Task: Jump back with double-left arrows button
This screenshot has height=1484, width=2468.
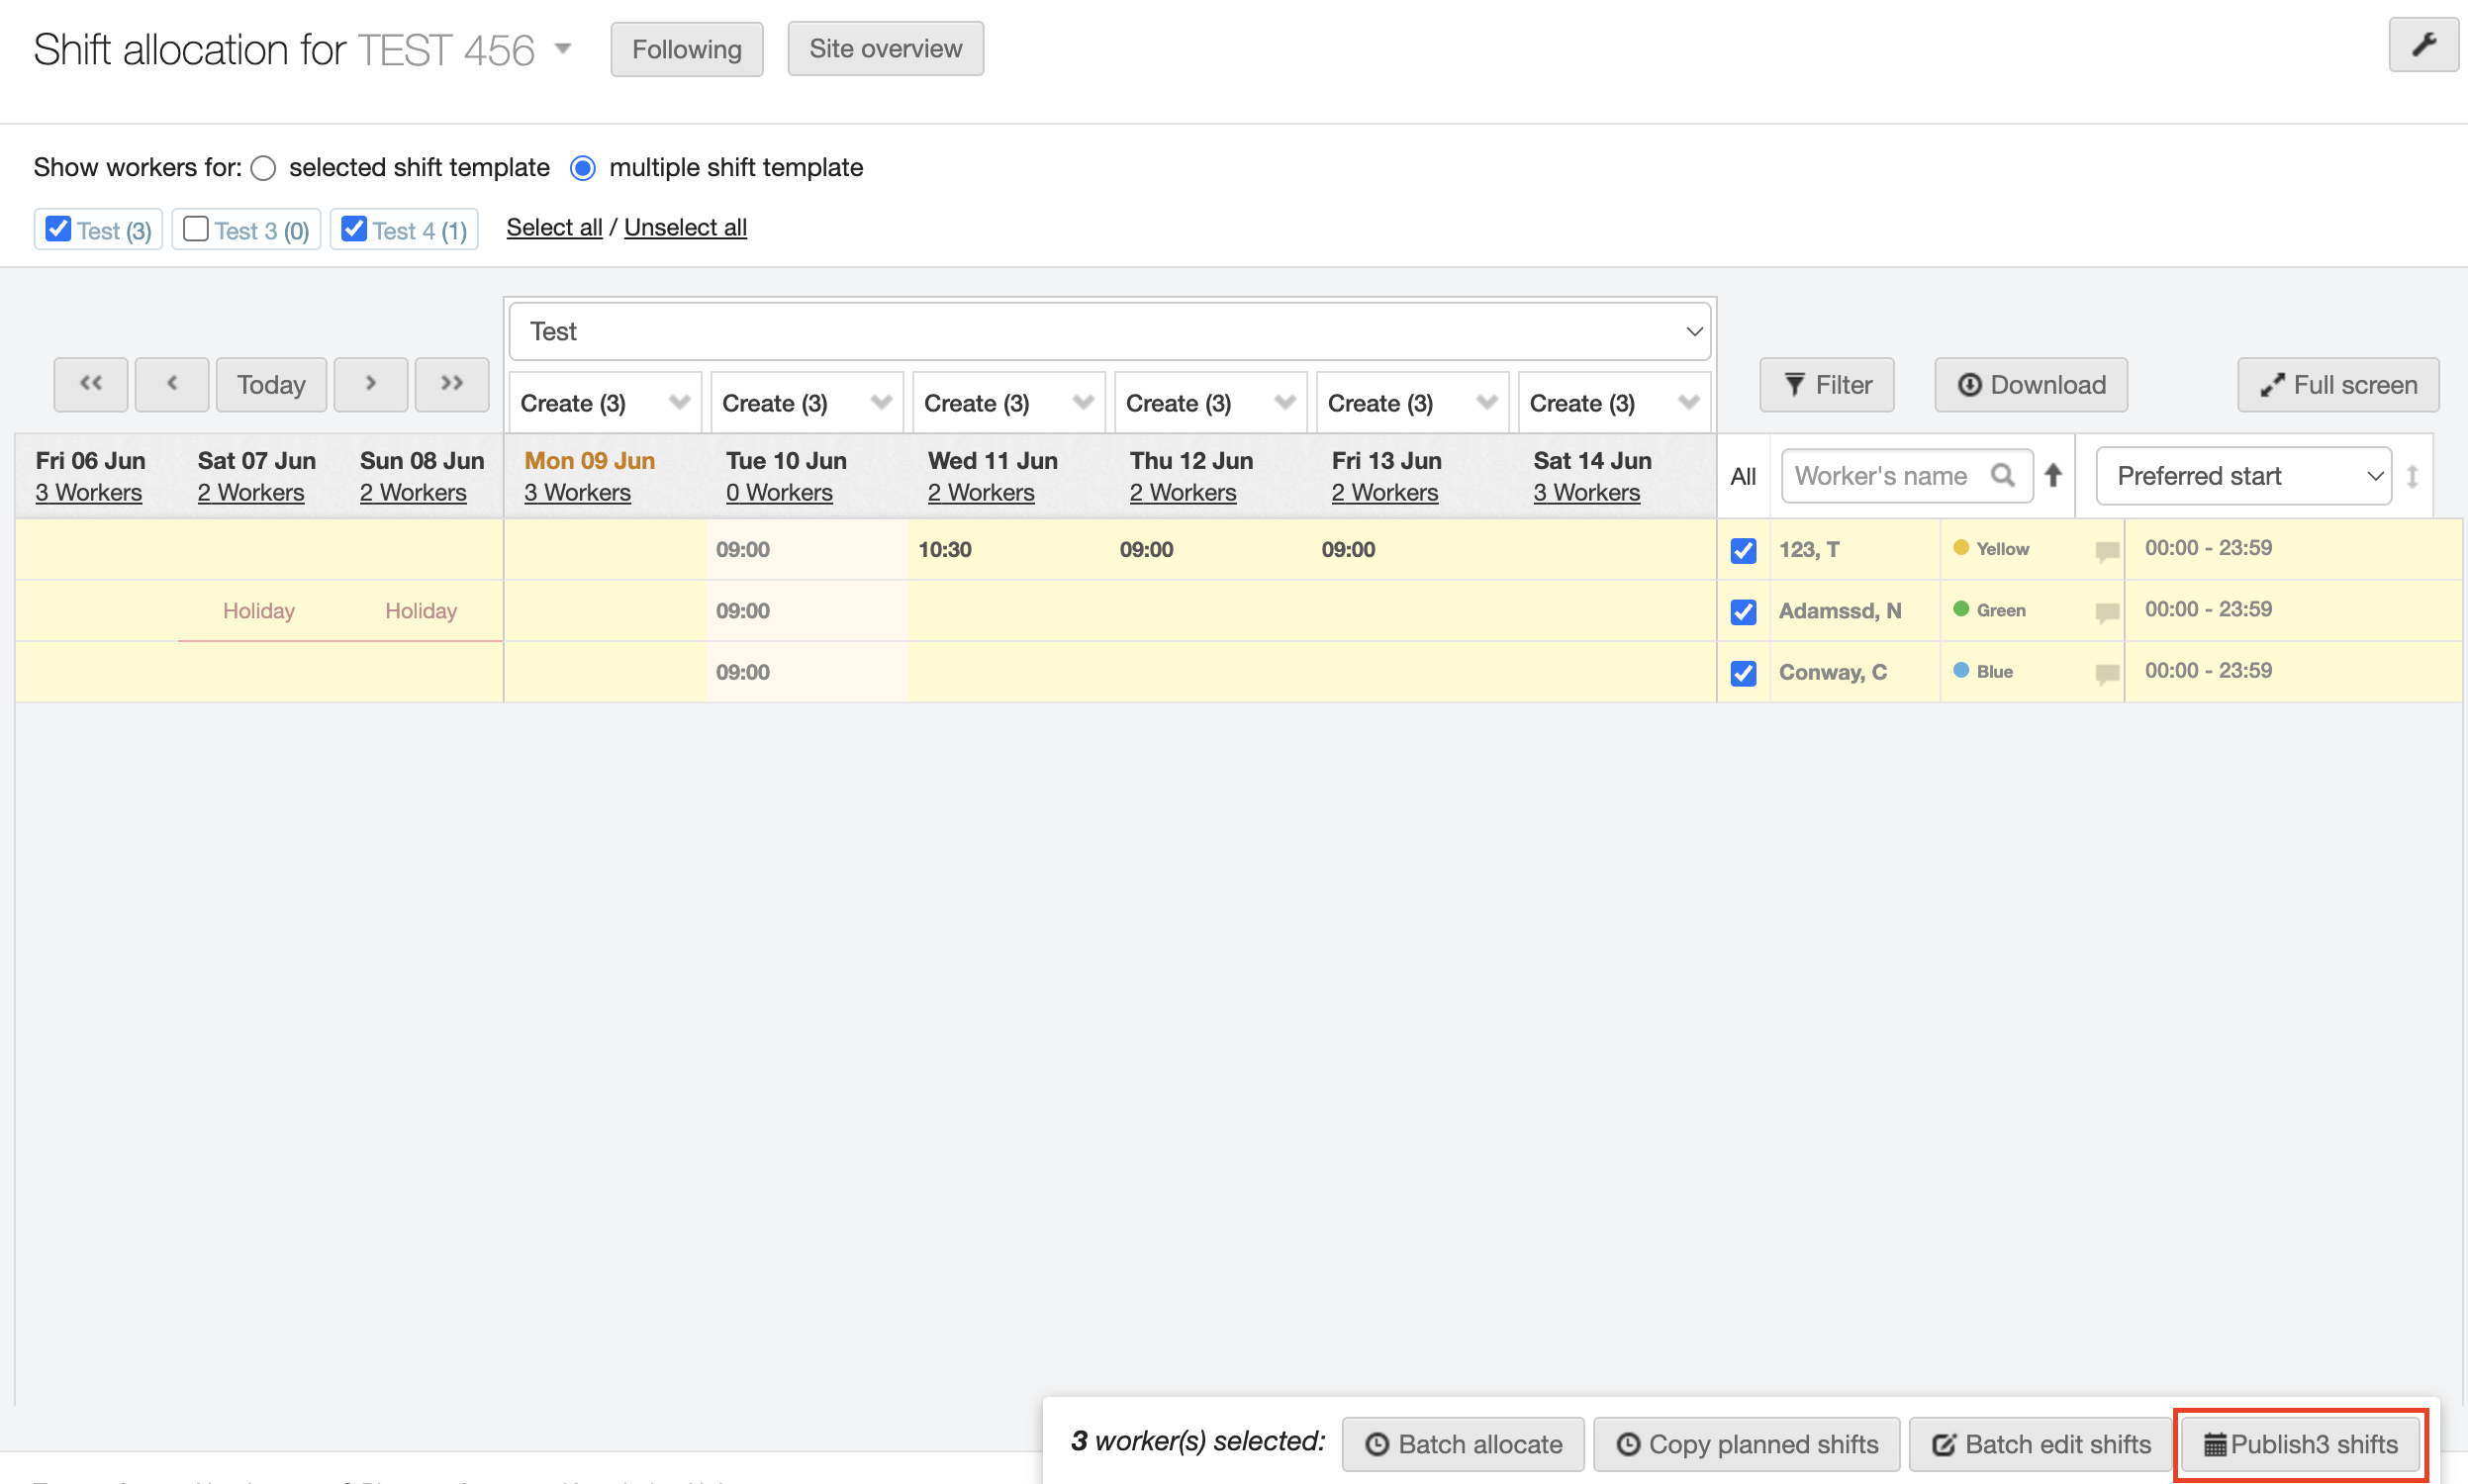Action: 91,384
